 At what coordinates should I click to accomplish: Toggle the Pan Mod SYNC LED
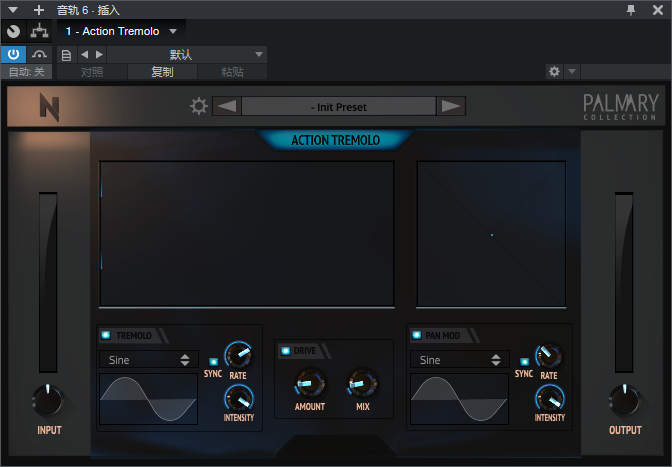pos(524,362)
